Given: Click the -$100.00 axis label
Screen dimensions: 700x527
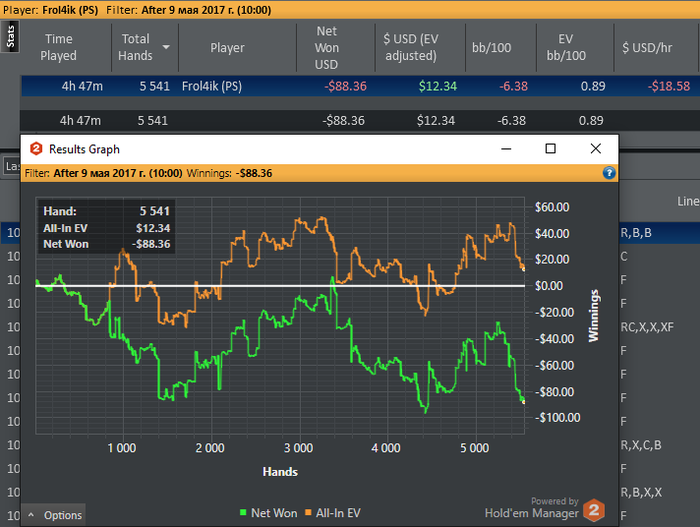Looking at the screenshot, I should (558, 418).
